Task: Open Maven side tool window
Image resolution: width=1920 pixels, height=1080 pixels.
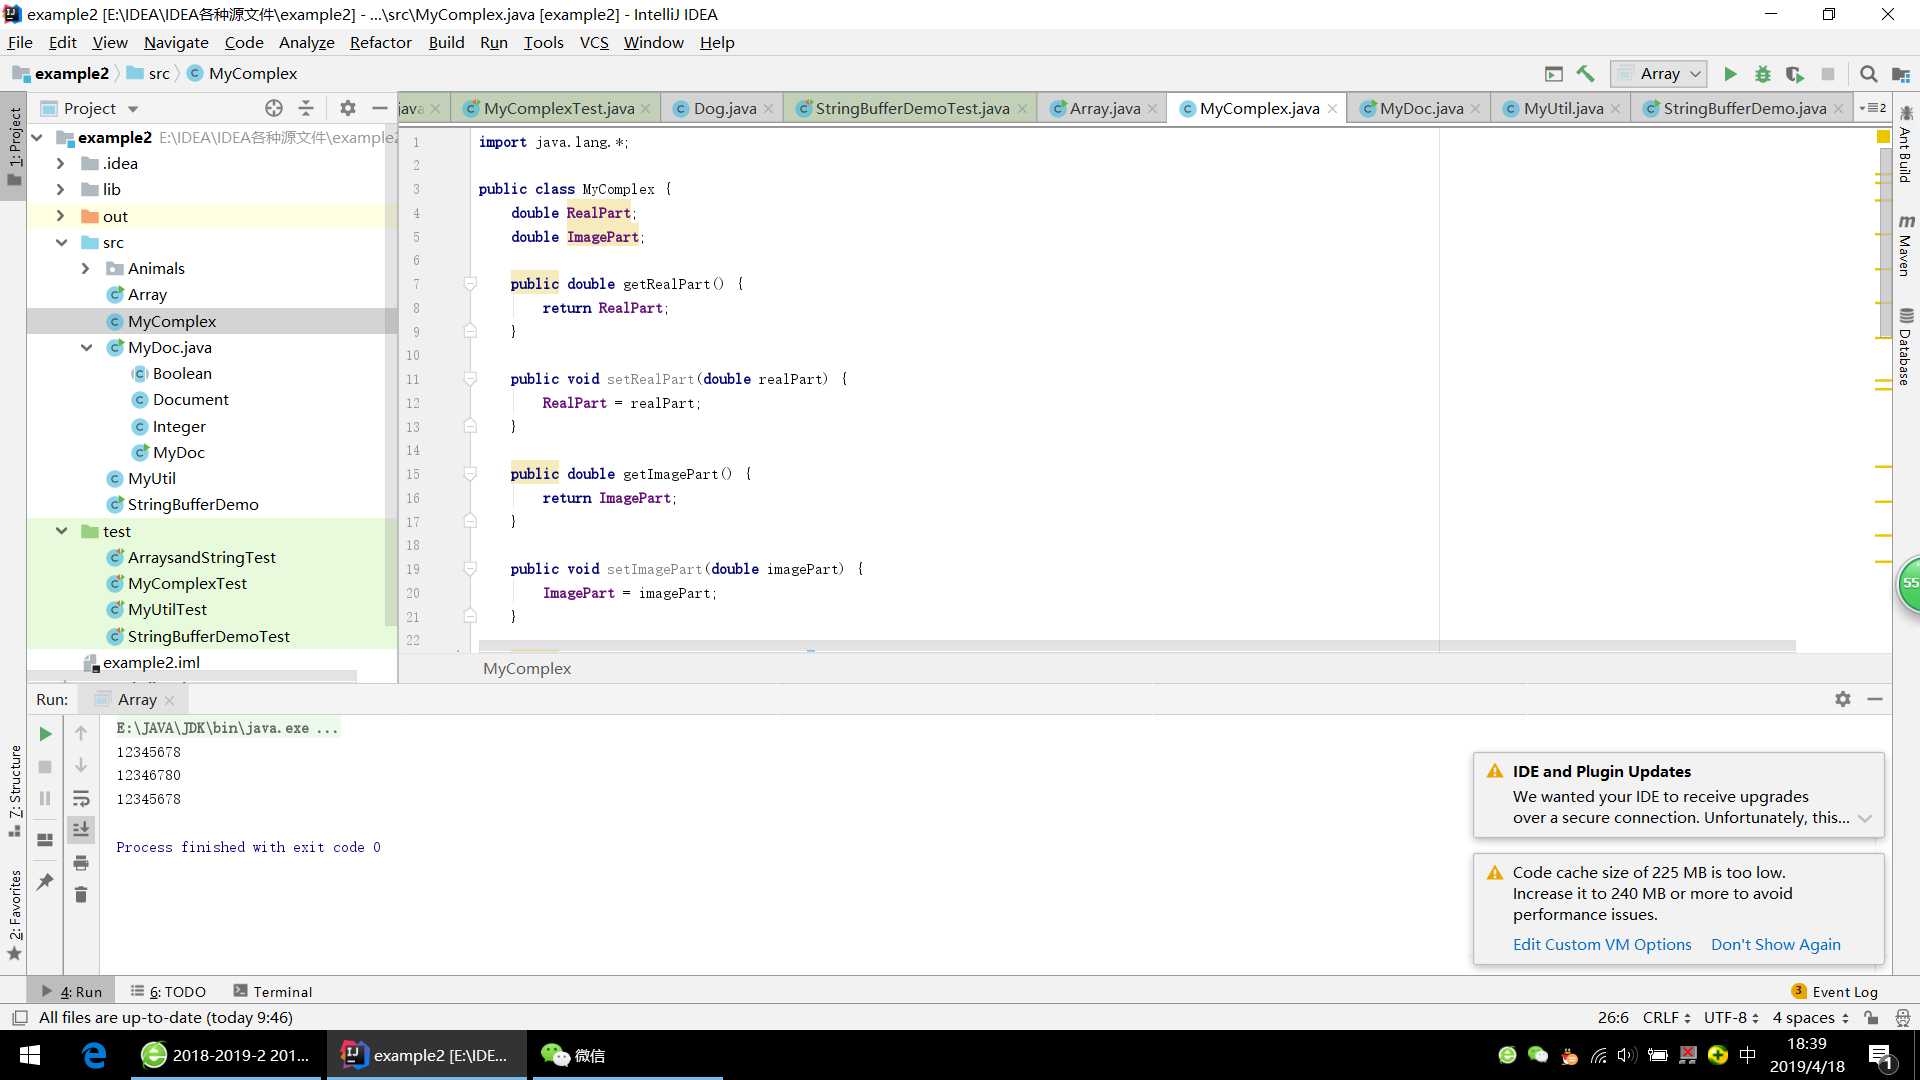Action: pos(1905,245)
